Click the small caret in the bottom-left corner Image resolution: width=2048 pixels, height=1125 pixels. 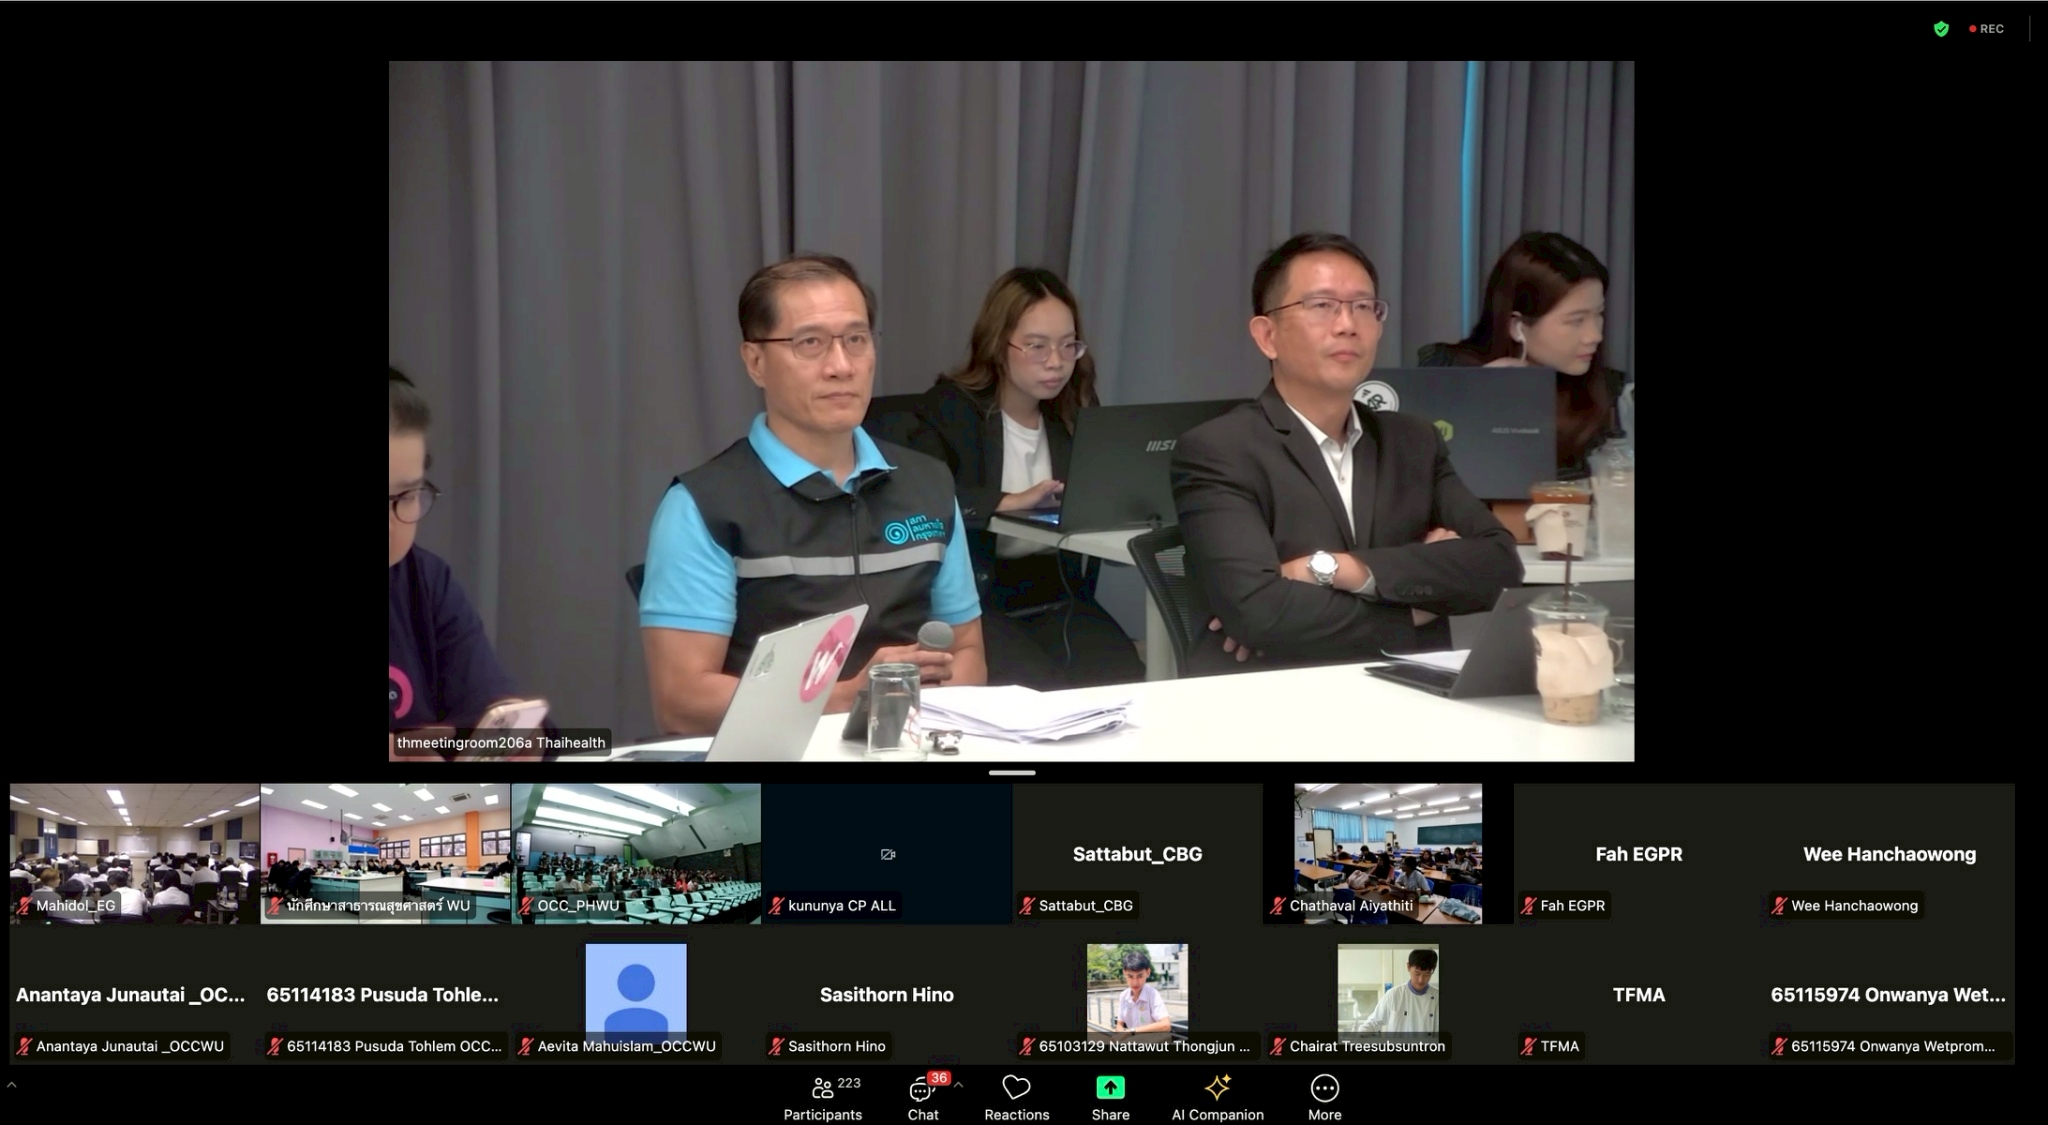pyautogui.click(x=12, y=1085)
